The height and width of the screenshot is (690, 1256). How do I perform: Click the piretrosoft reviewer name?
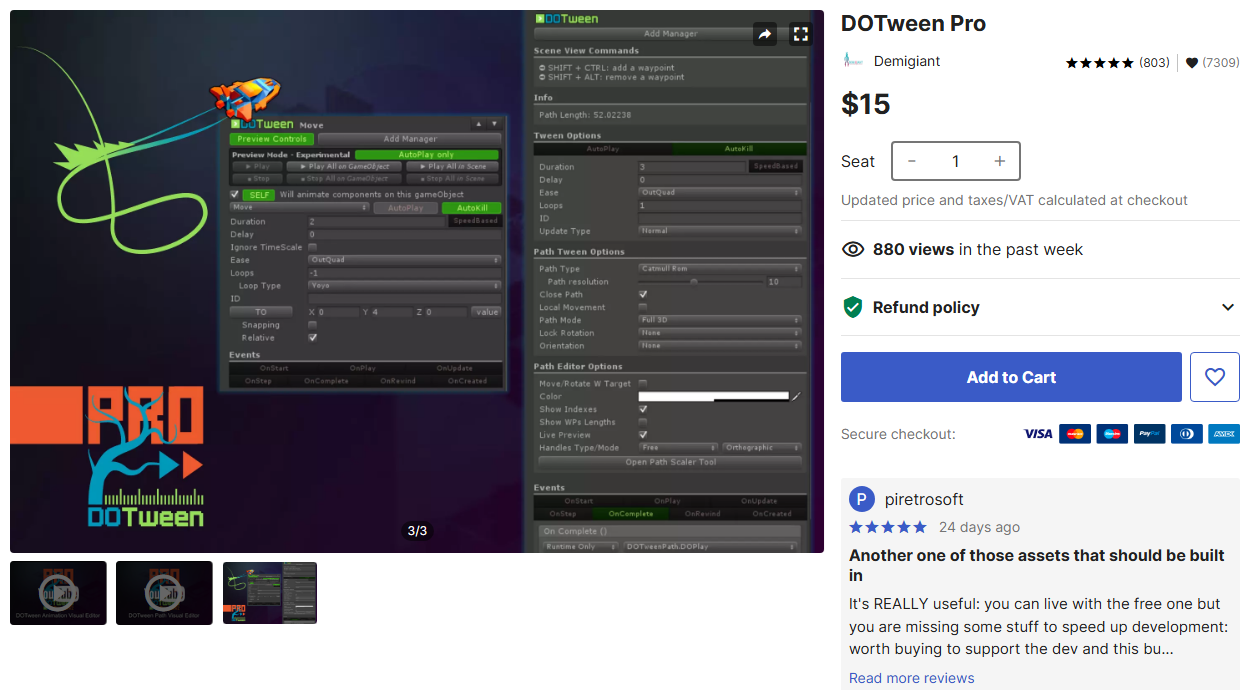924,499
